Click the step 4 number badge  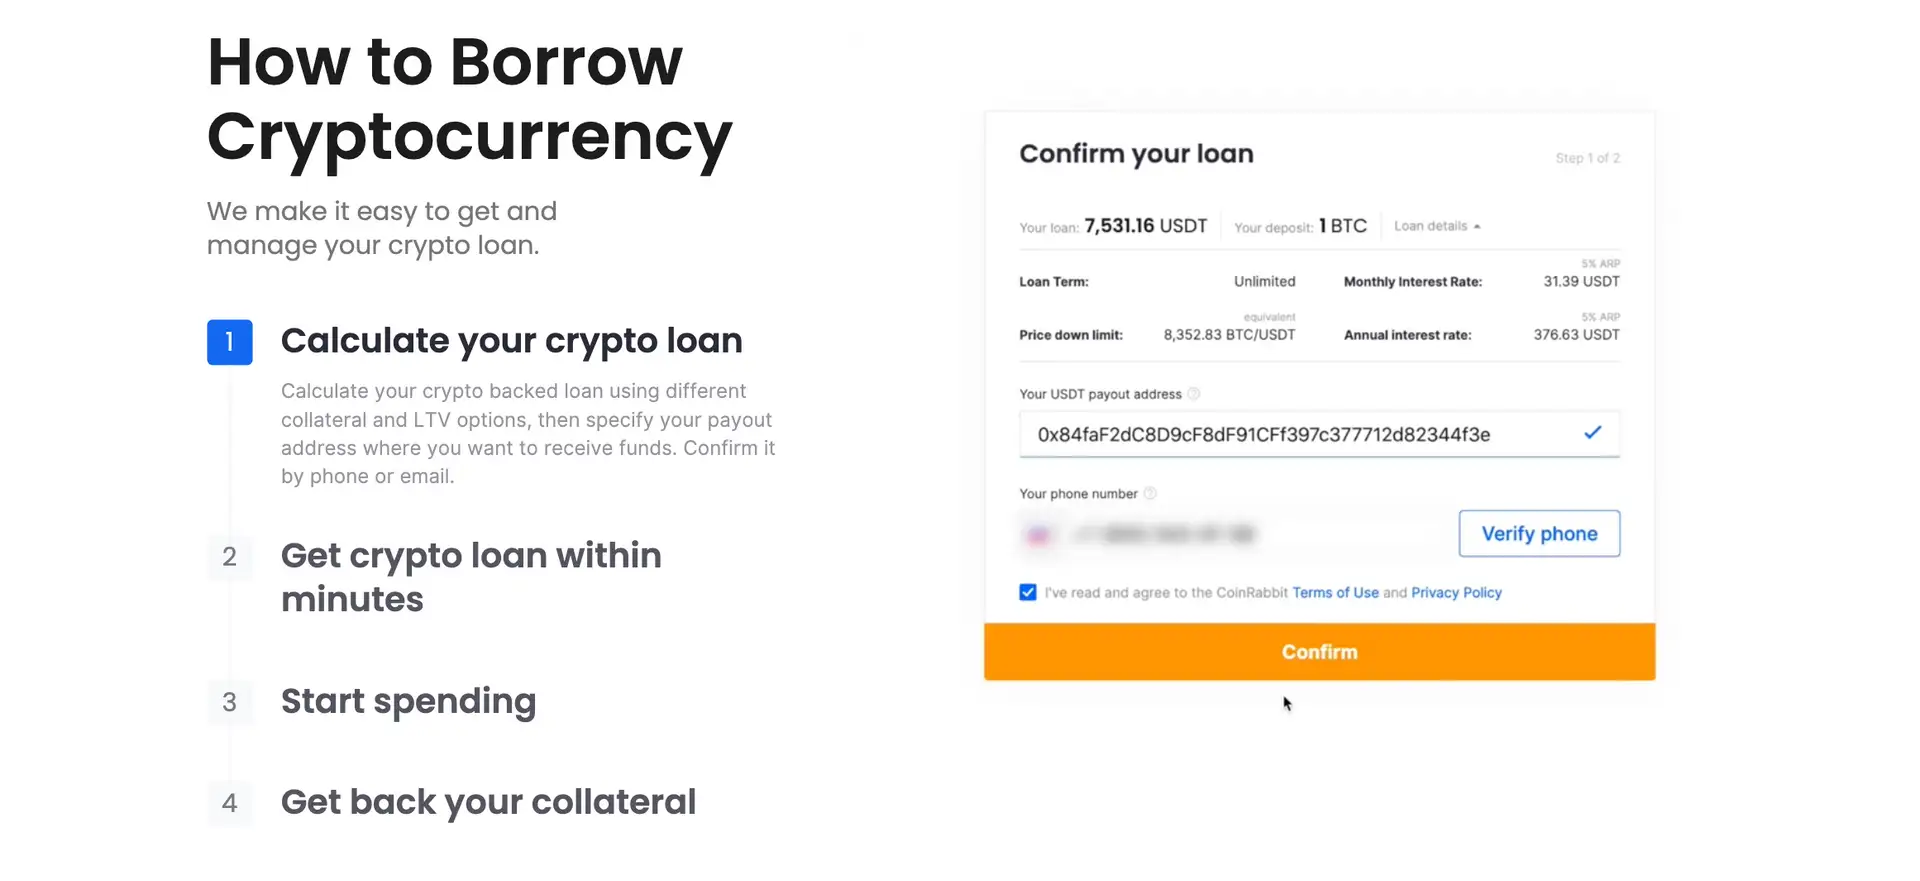[x=229, y=803]
